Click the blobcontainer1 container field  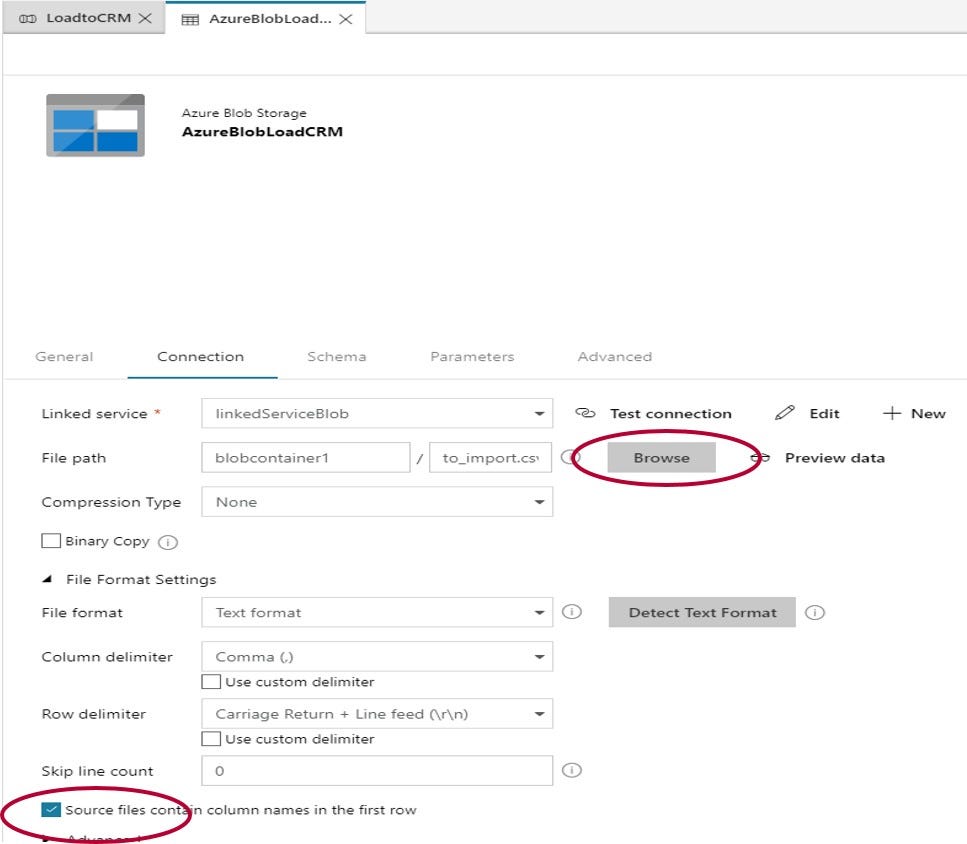coord(306,457)
